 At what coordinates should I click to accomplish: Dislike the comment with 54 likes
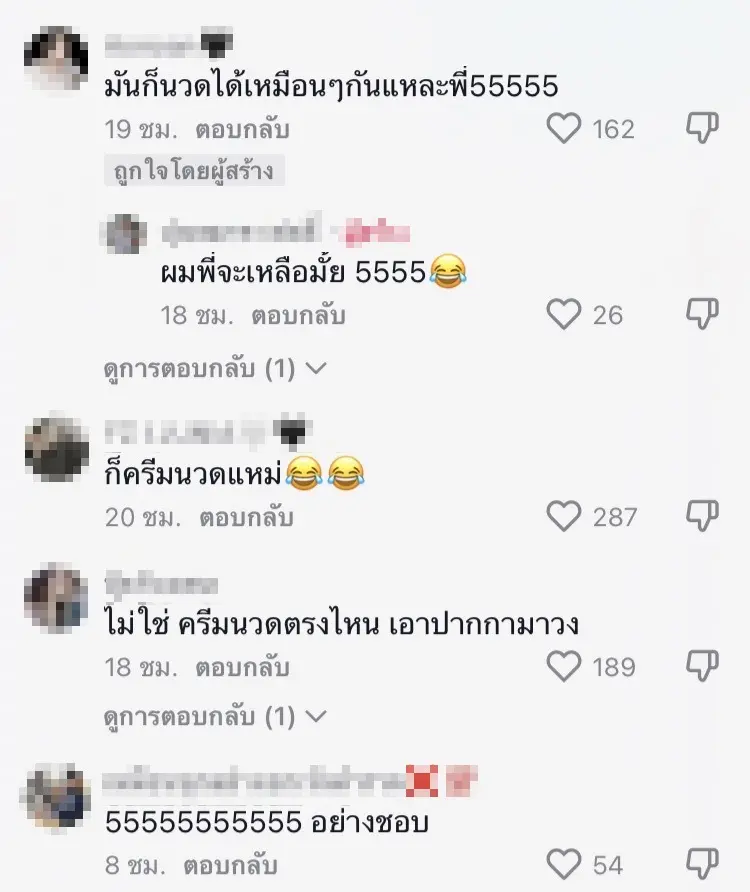tap(702, 864)
